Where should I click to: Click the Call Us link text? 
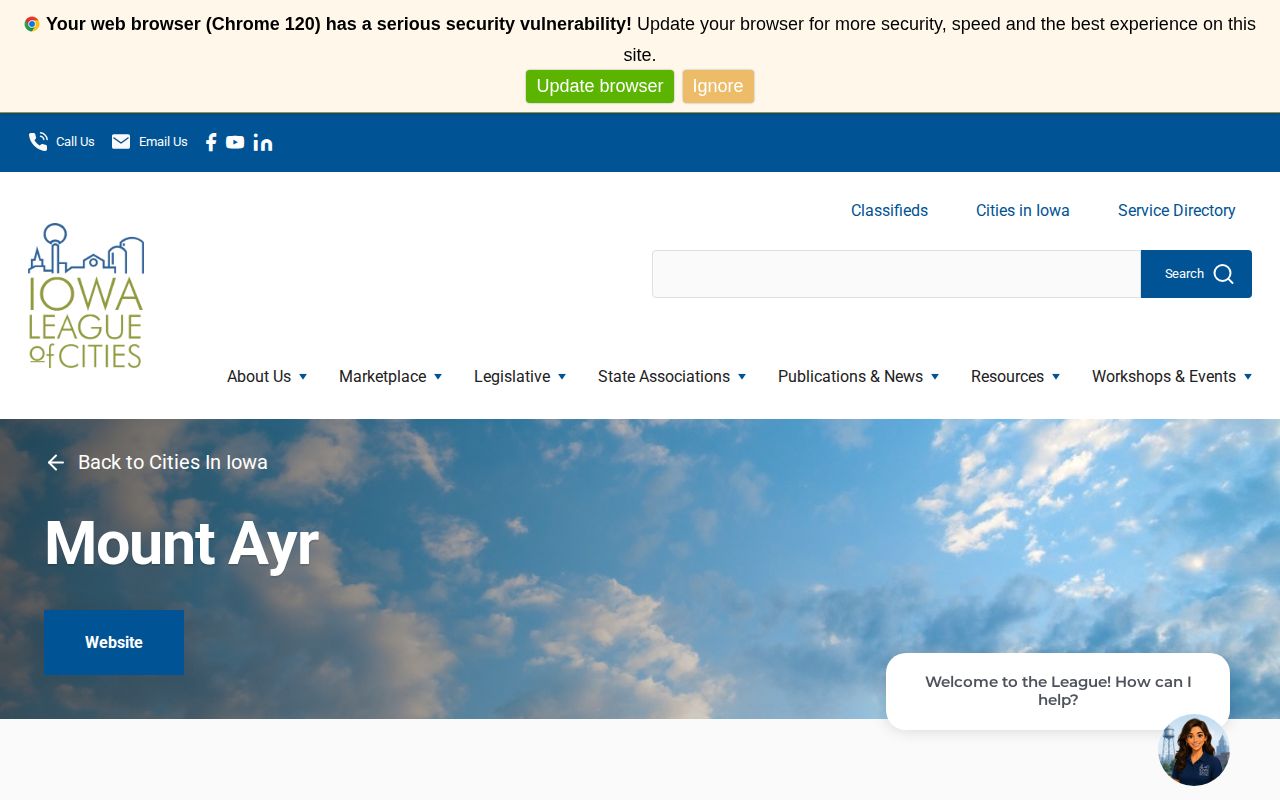[75, 142]
